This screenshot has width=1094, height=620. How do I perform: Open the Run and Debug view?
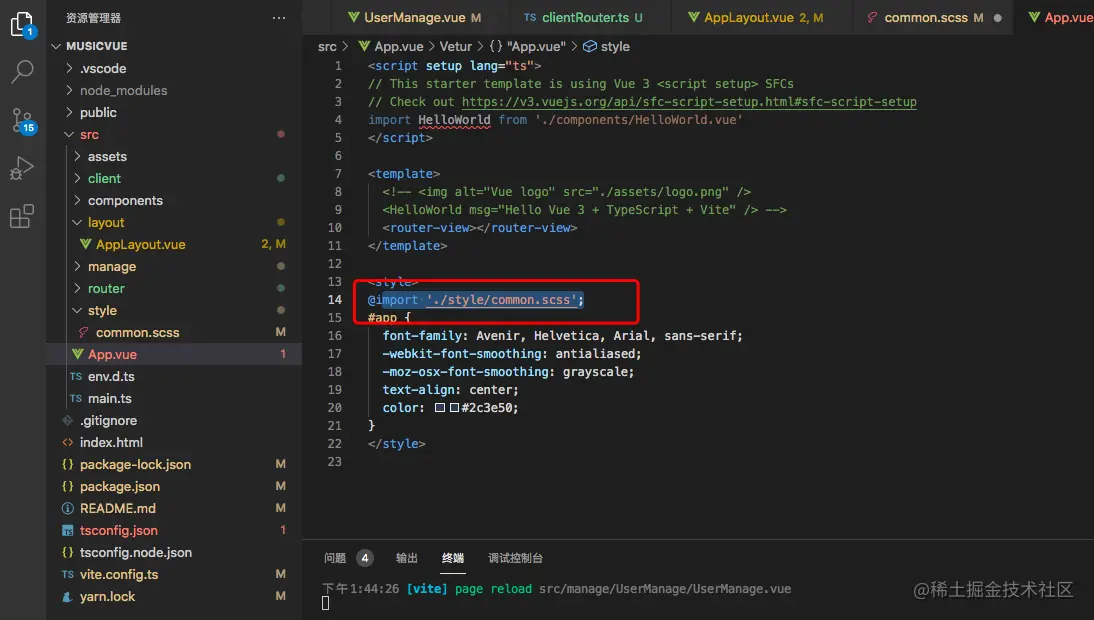pos(22,168)
